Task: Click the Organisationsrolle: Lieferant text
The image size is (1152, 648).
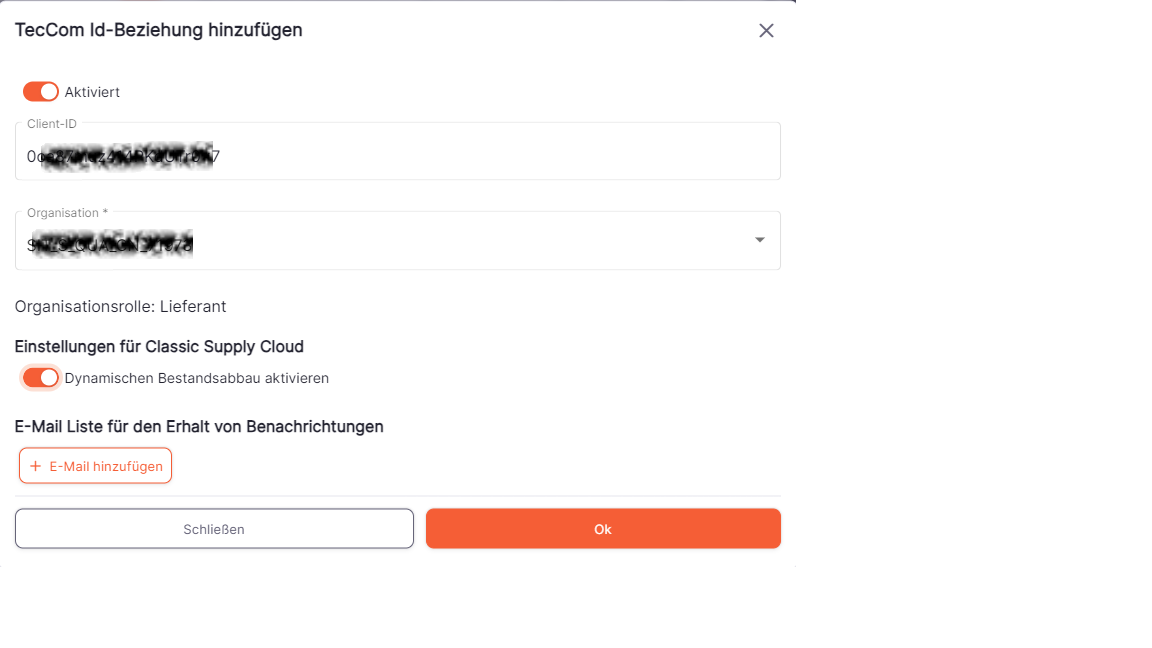Action: click(x=120, y=306)
